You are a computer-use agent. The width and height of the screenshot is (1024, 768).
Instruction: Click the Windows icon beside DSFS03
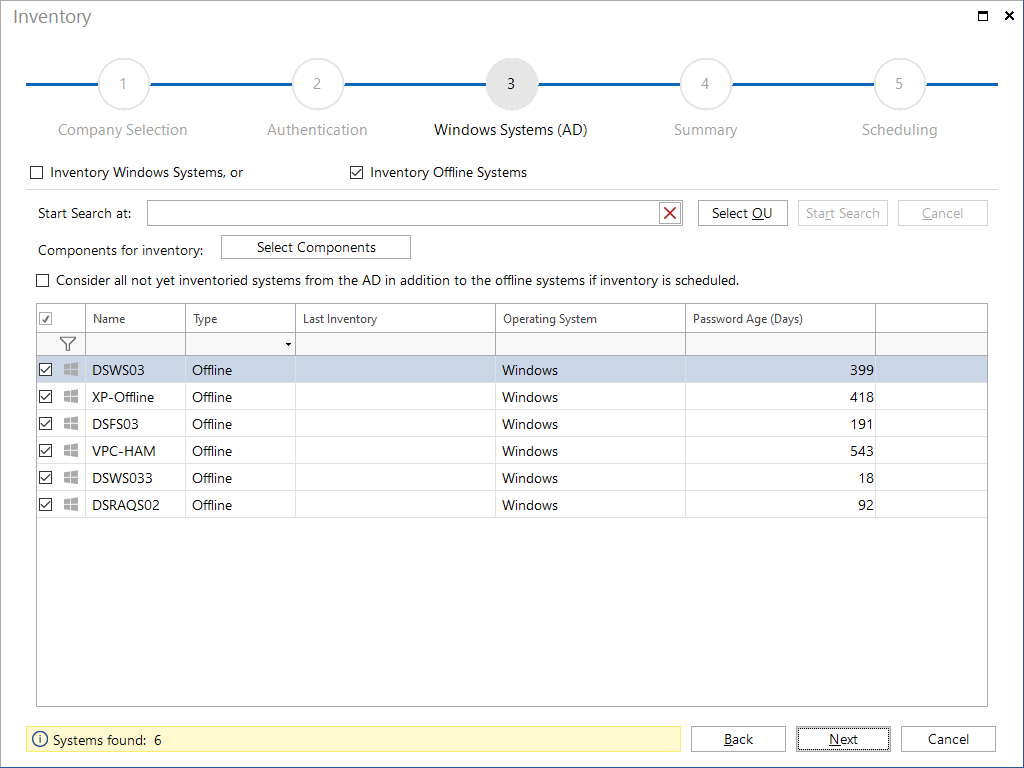tap(71, 424)
